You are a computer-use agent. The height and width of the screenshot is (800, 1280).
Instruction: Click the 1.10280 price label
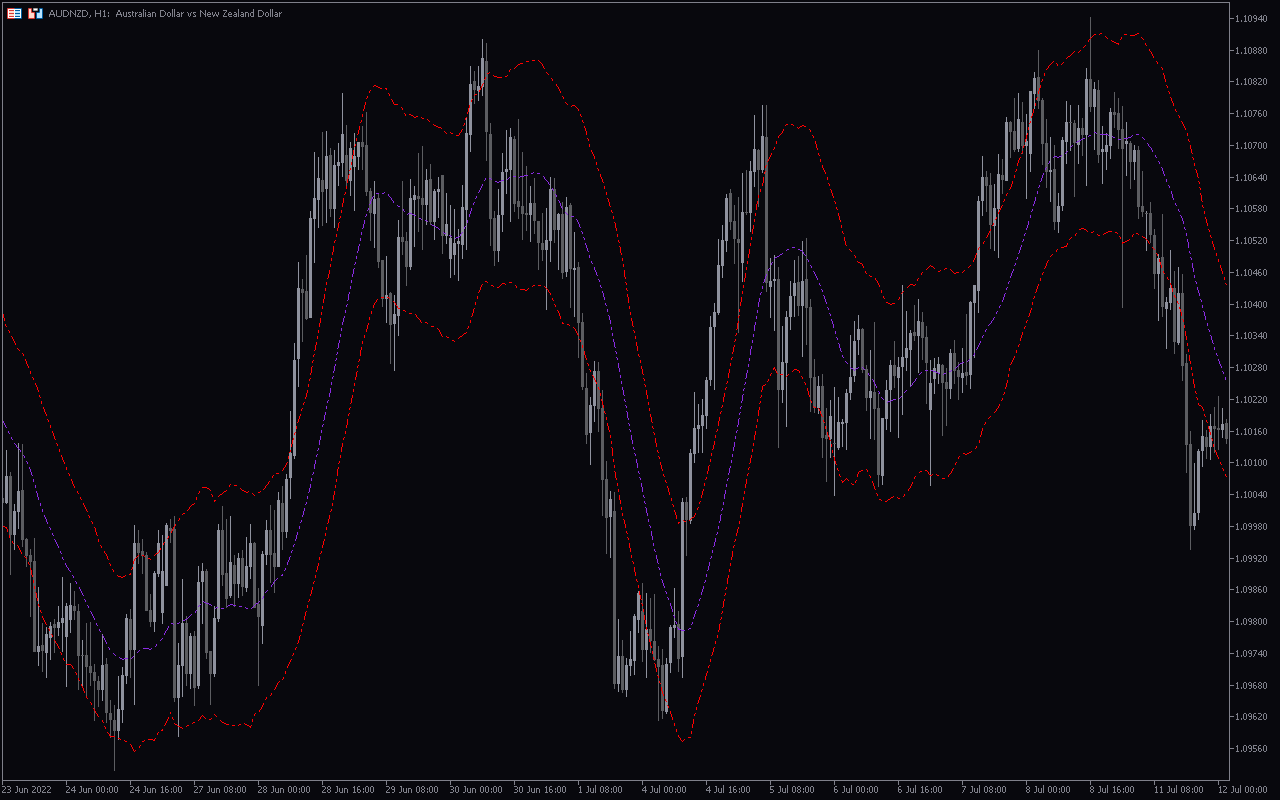(1252, 368)
